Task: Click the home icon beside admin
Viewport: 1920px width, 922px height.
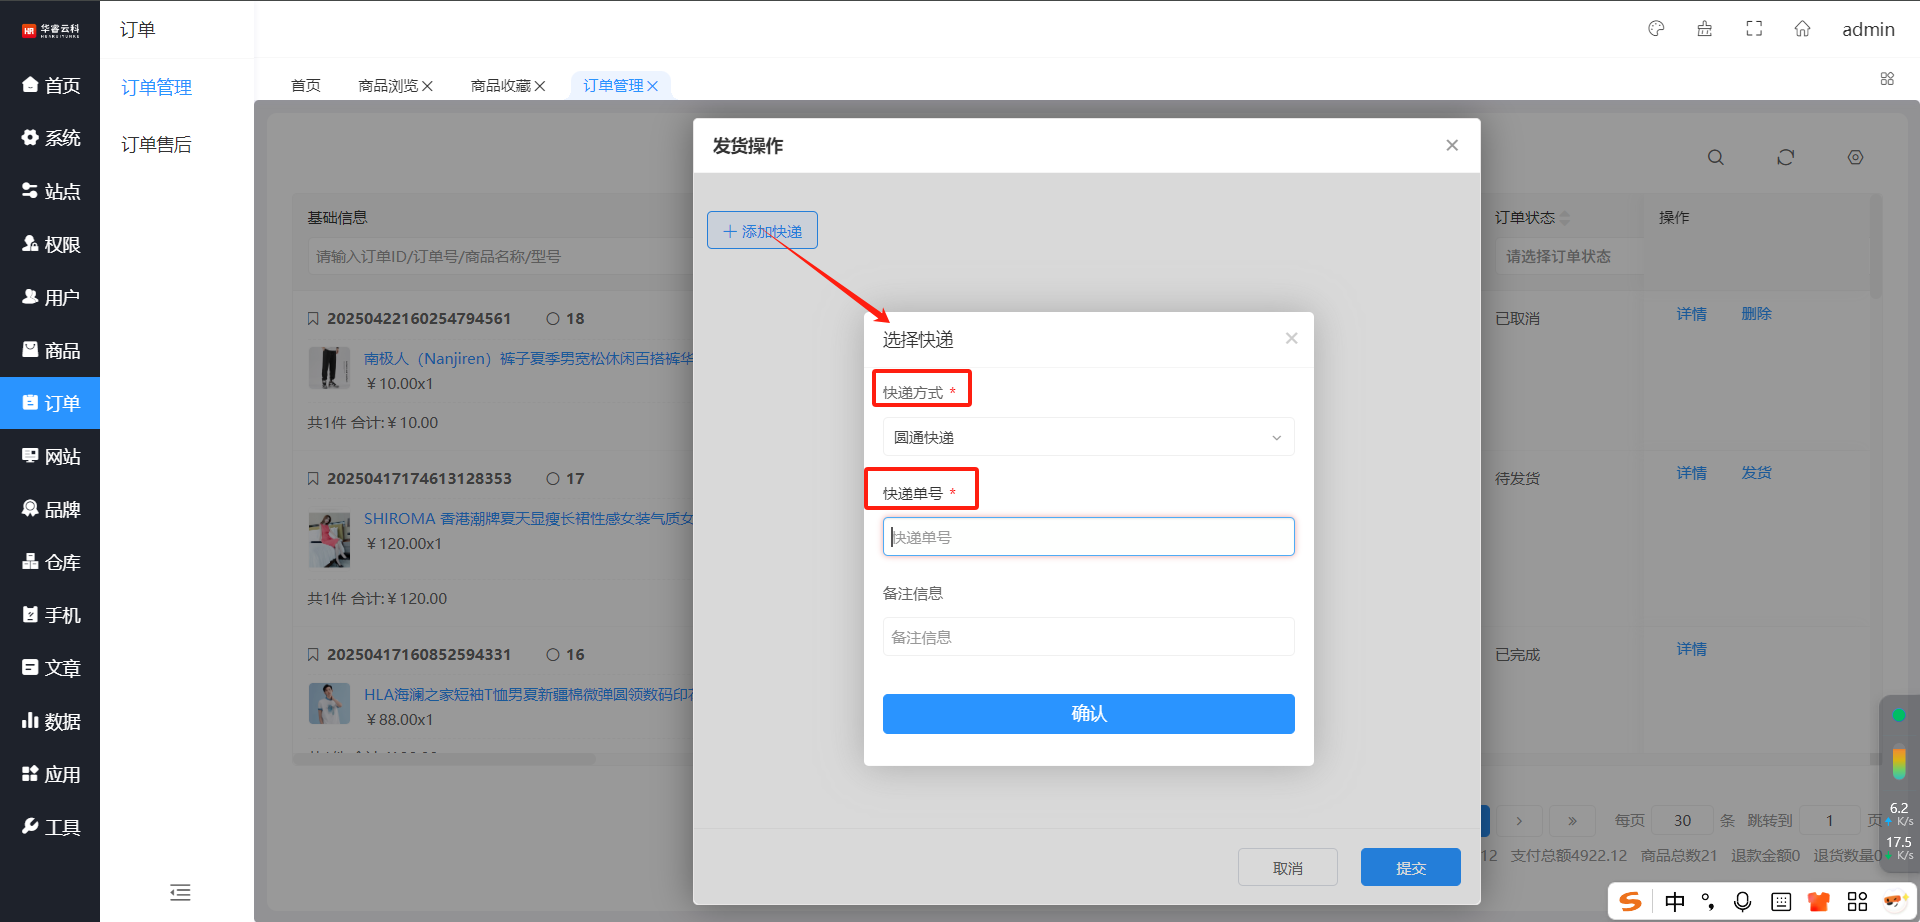Action: pyautogui.click(x=1802, y=29)
